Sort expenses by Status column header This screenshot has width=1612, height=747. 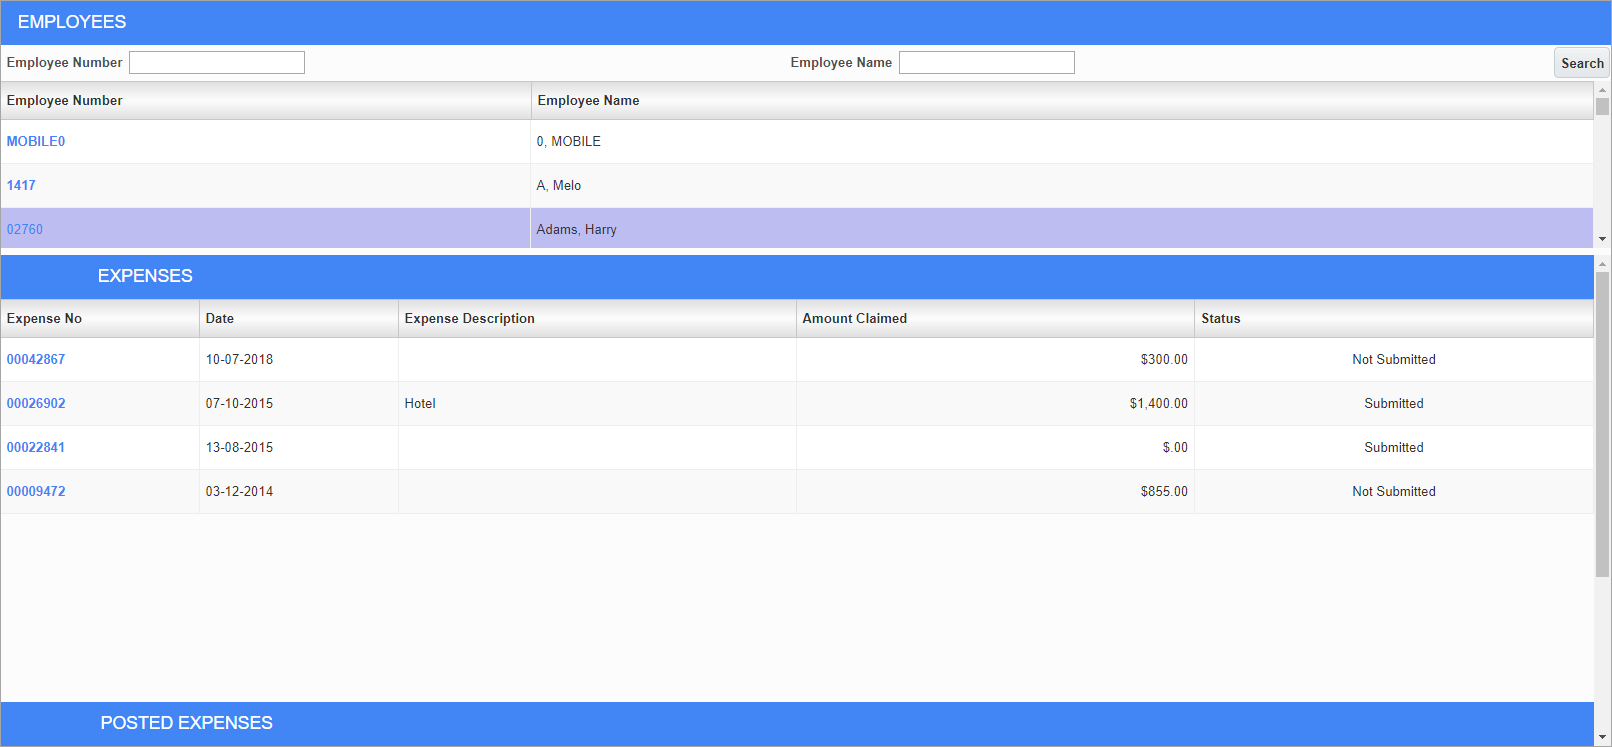pos(1394,319)
